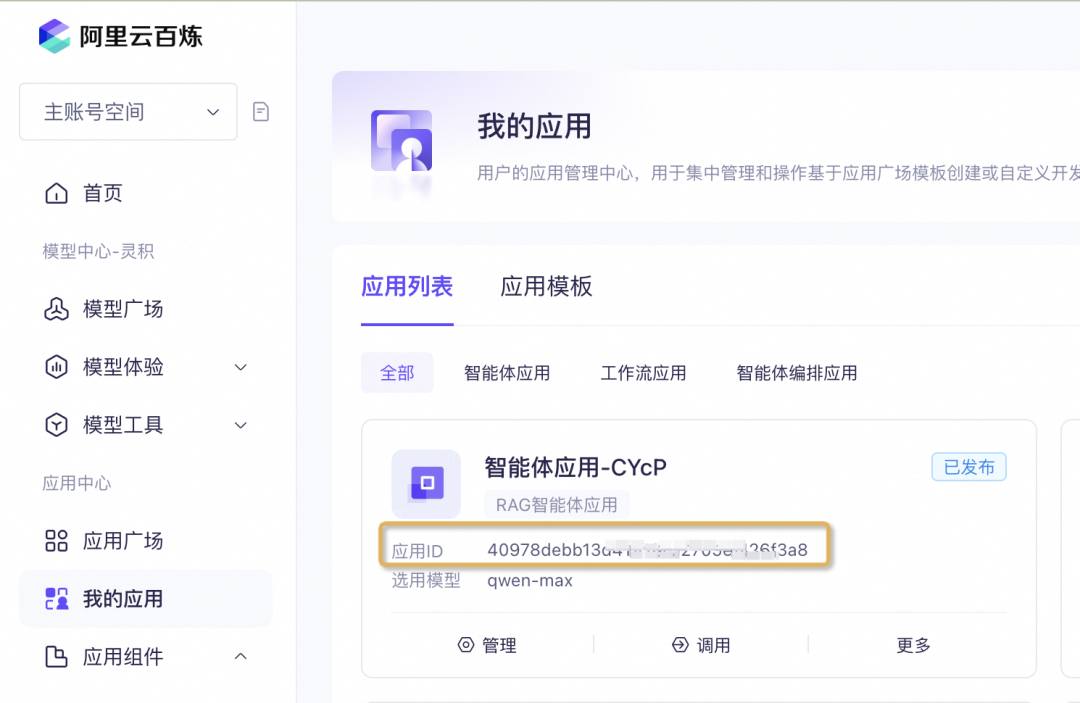The image size is (1080, 703).
Task: Switch to the 应用模板 tab
Action: point(546,286)
